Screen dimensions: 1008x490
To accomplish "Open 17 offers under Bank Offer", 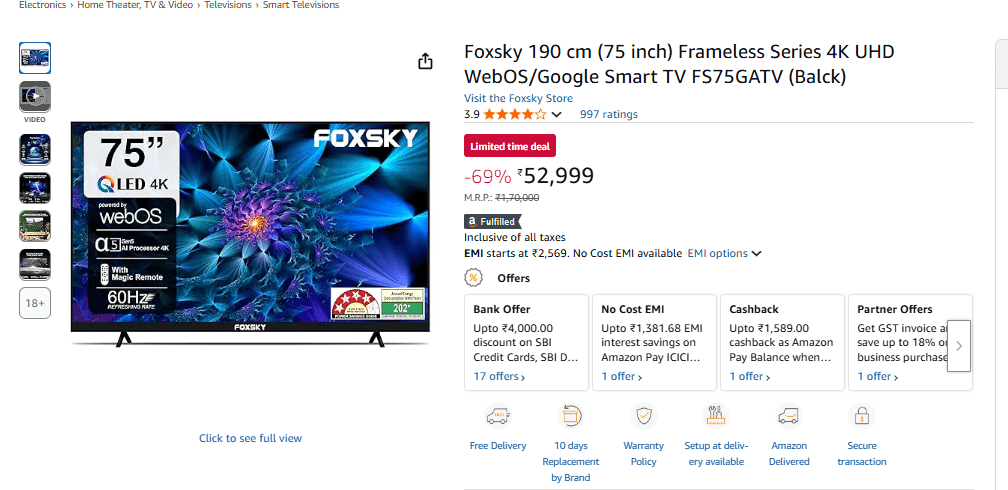I will click(499, 377).
